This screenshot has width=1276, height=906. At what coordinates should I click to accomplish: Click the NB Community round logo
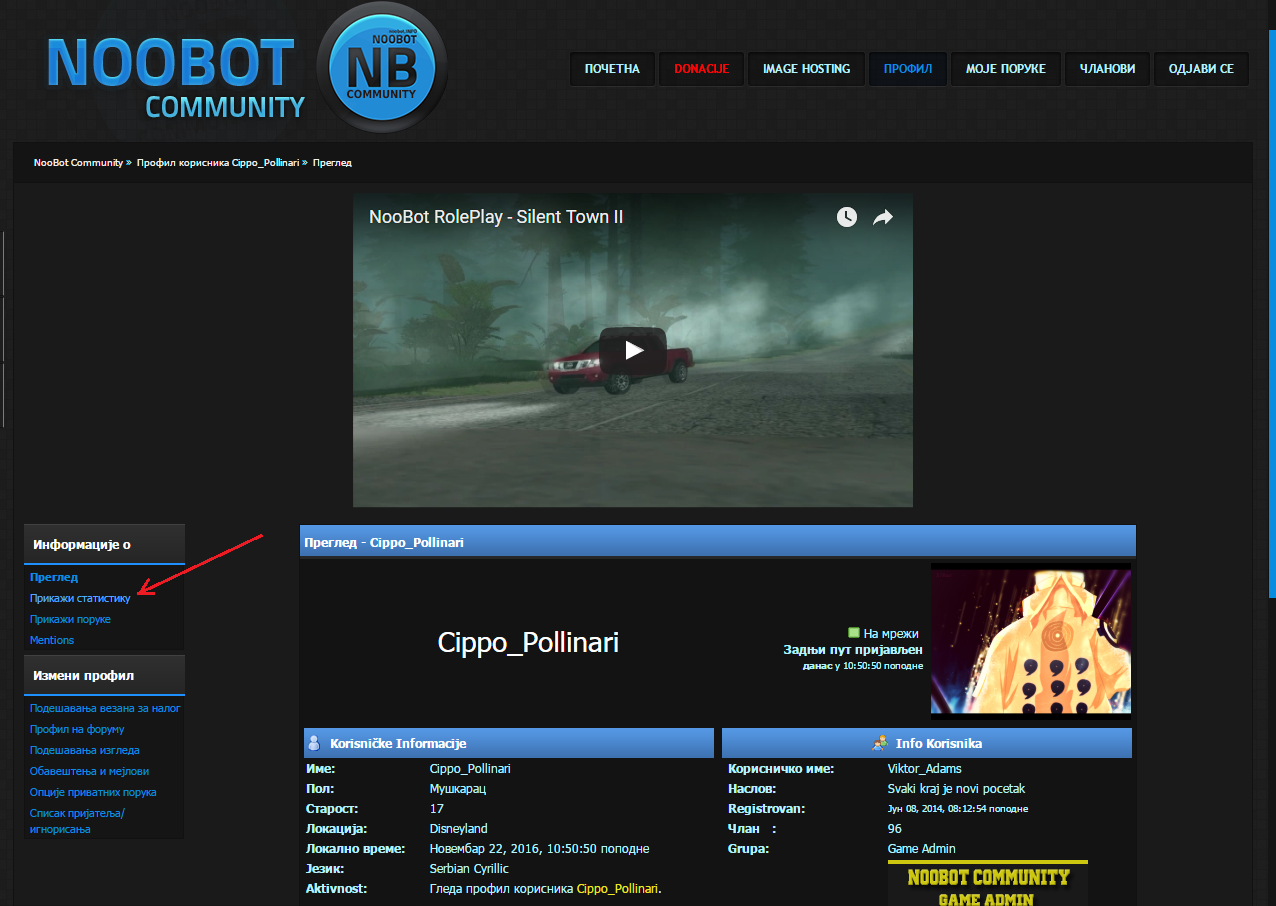(x=381, y=69)
